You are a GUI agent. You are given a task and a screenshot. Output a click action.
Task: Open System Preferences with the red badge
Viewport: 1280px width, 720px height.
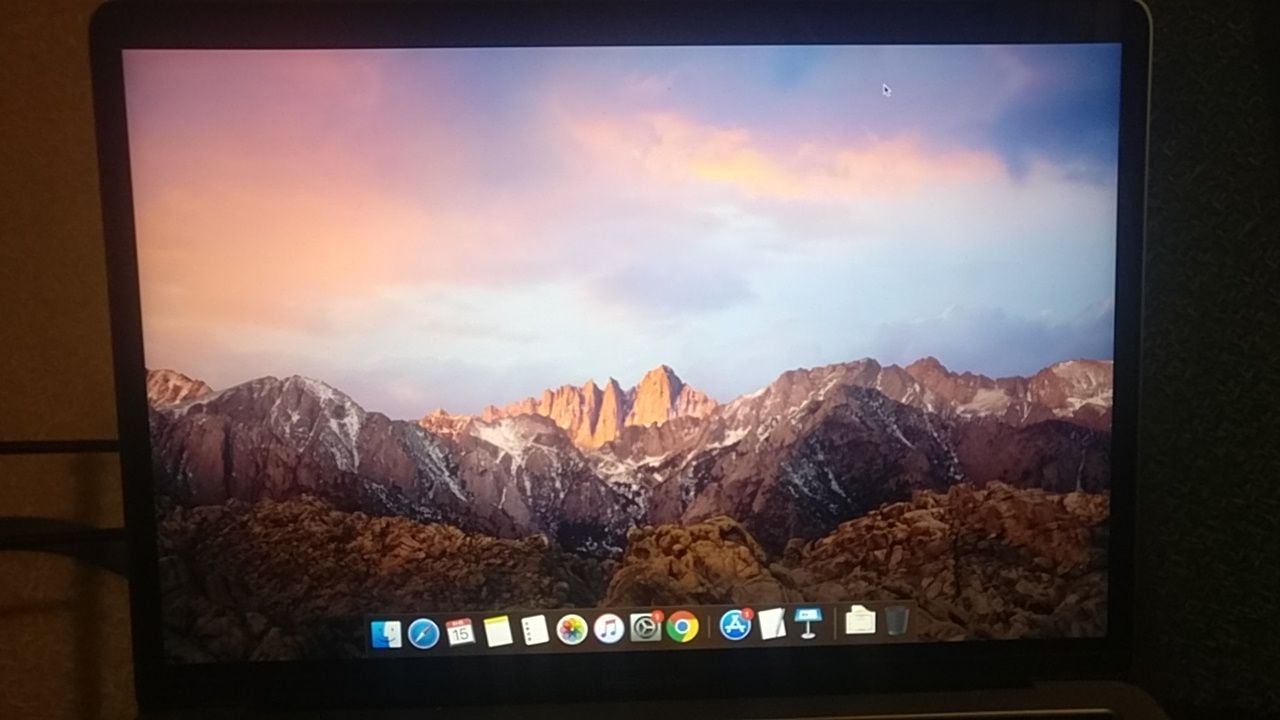point(646,627)
